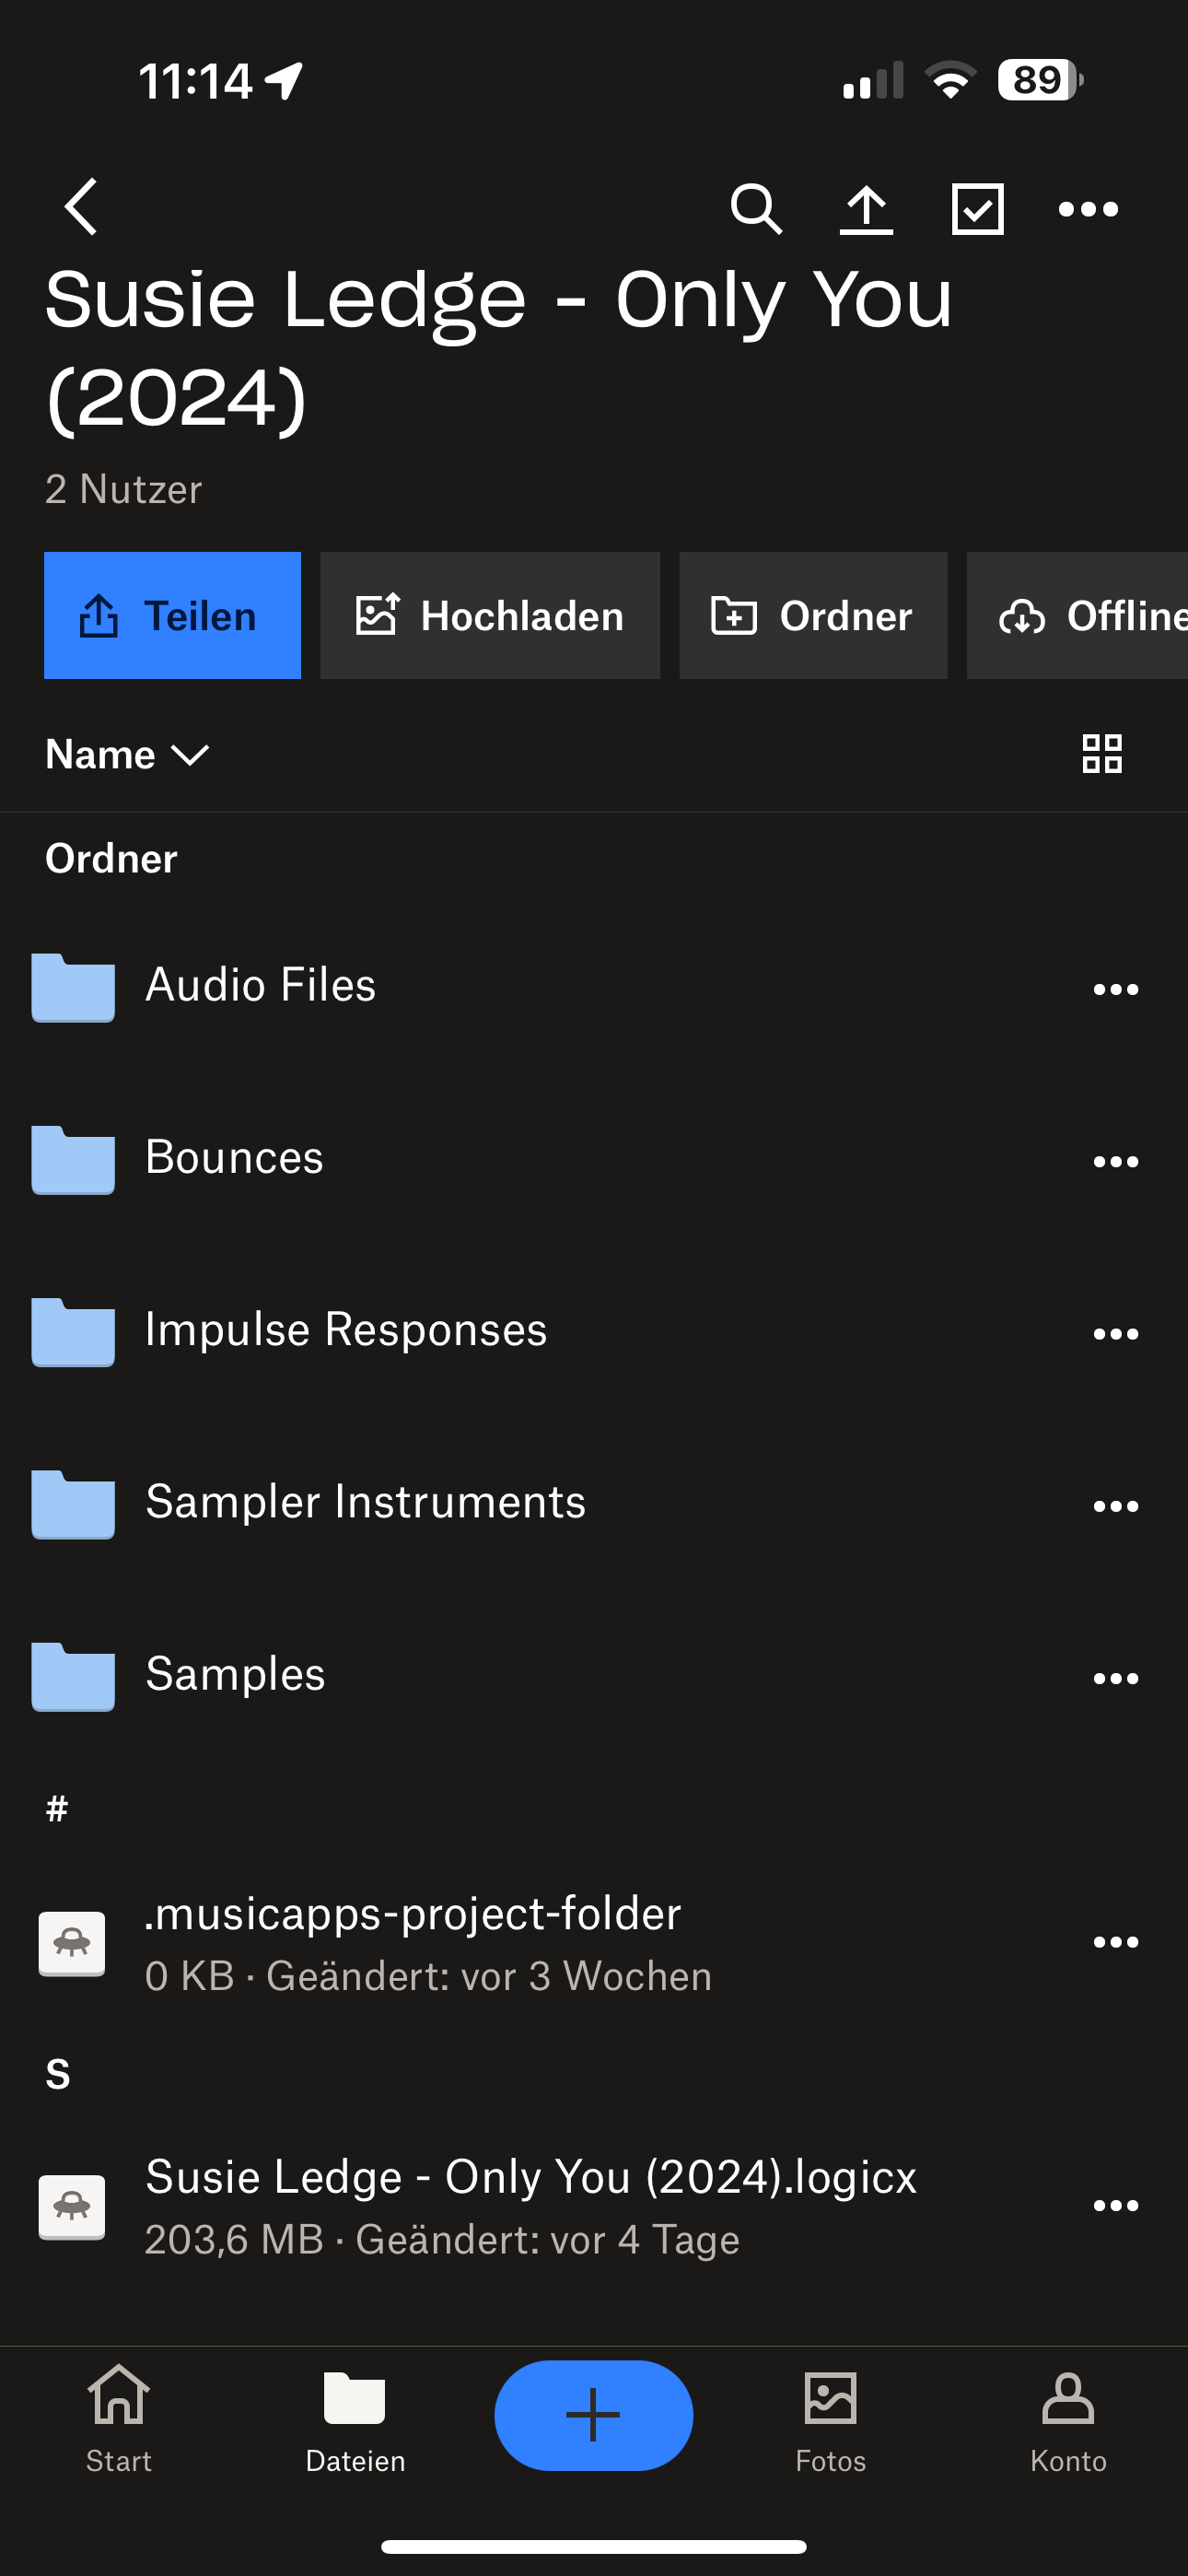This screenshot has width=1188, height=2576.
Task: Open options for Audio Files folder
Action: (x=1115, y=989)
